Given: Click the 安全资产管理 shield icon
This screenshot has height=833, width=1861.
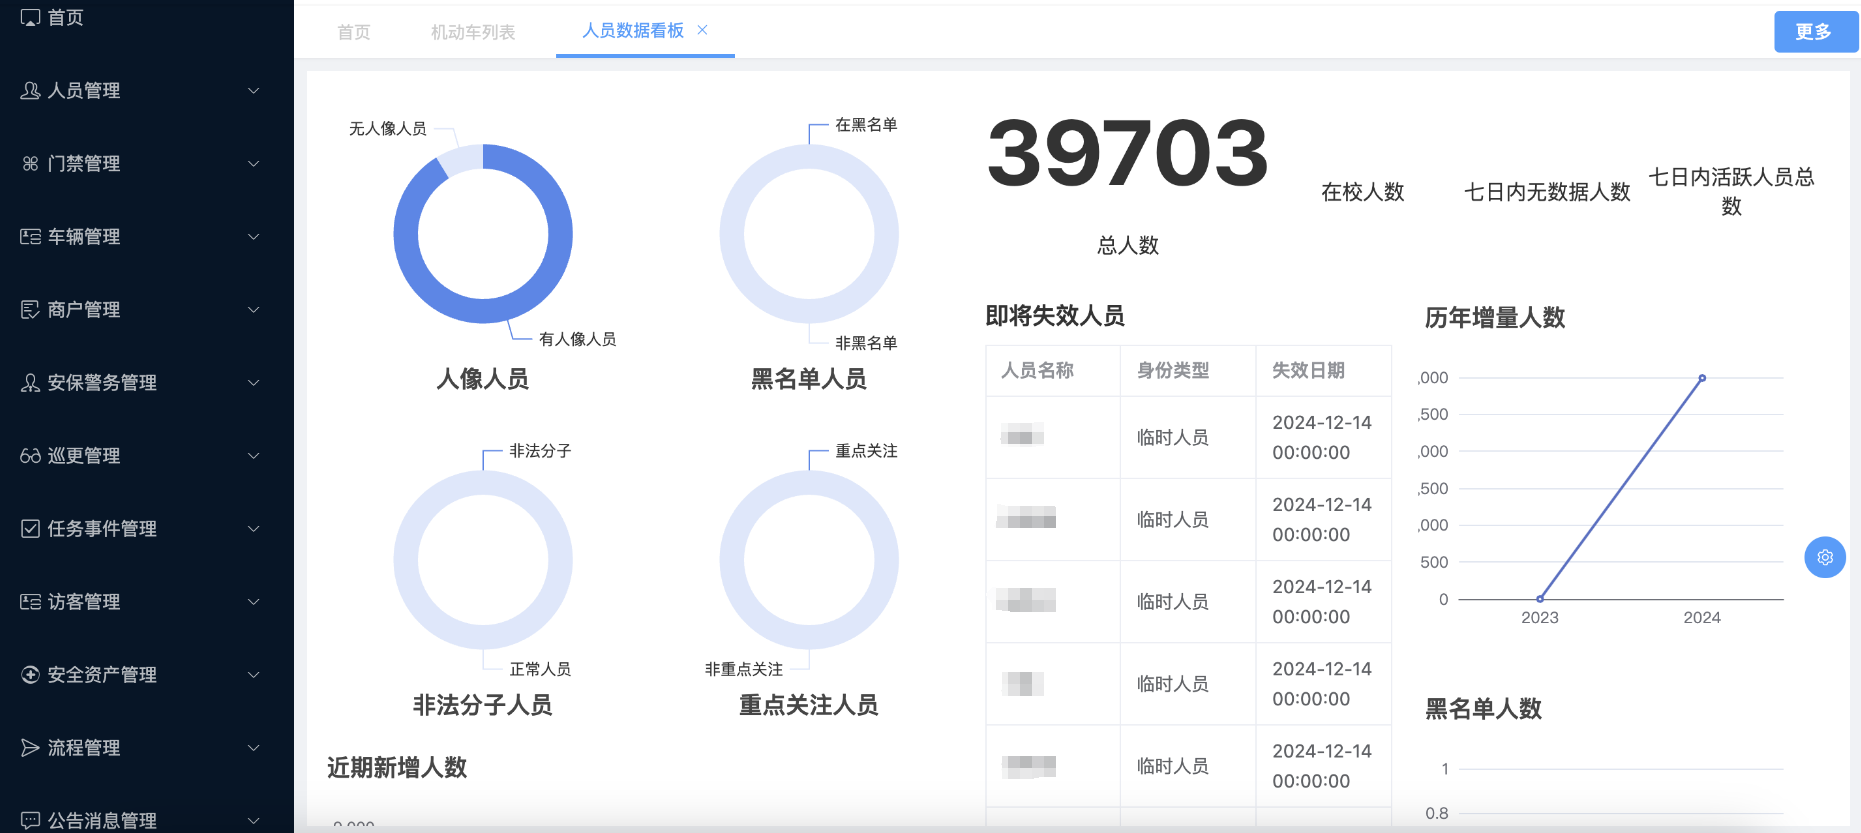Looking at the screenshot, I should (x=30, y=675).
